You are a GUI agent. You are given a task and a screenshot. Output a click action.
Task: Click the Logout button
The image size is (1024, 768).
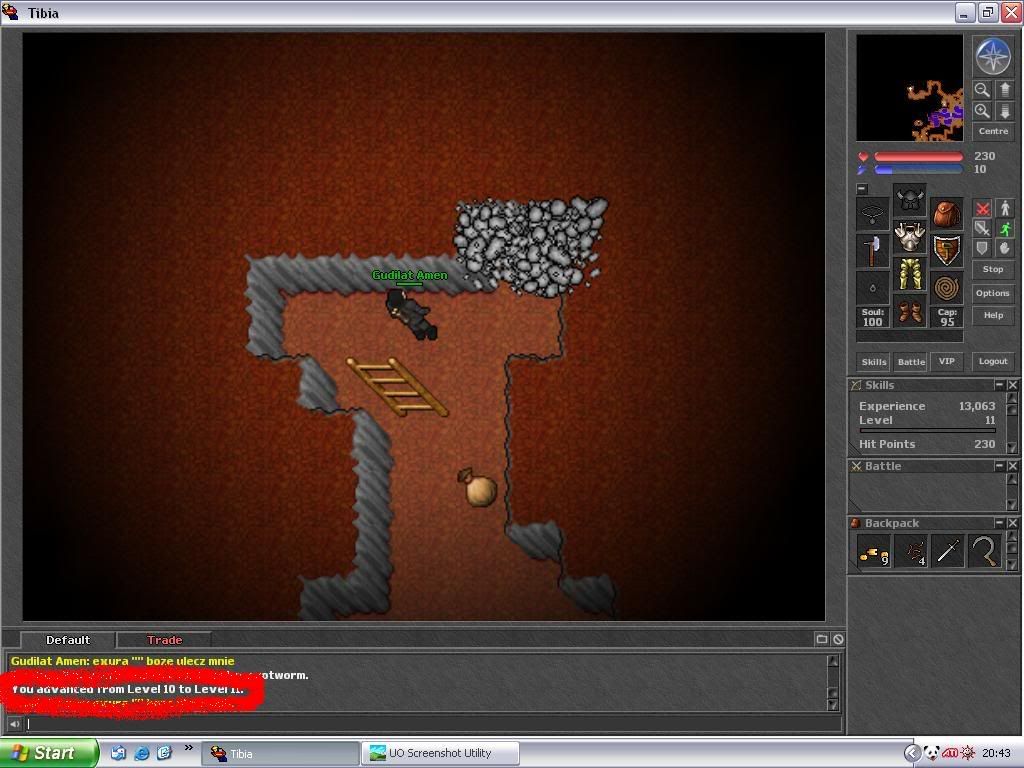(993, 362)
